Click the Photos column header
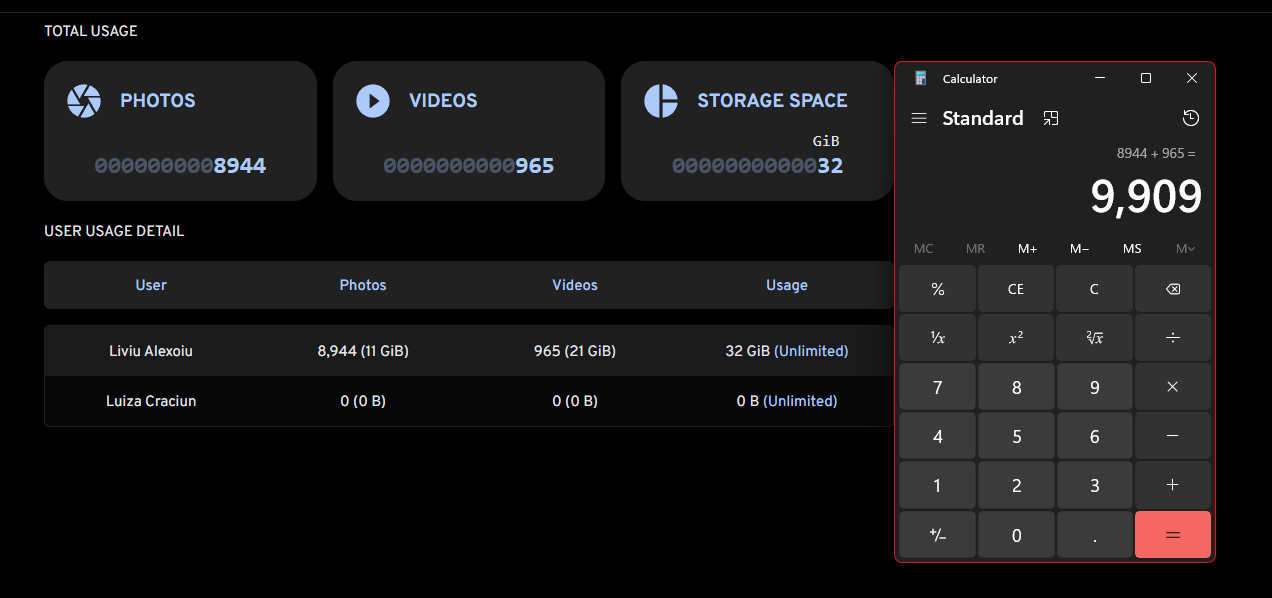Viewport: 1272px width, 598px height. [x=363, y=285]
